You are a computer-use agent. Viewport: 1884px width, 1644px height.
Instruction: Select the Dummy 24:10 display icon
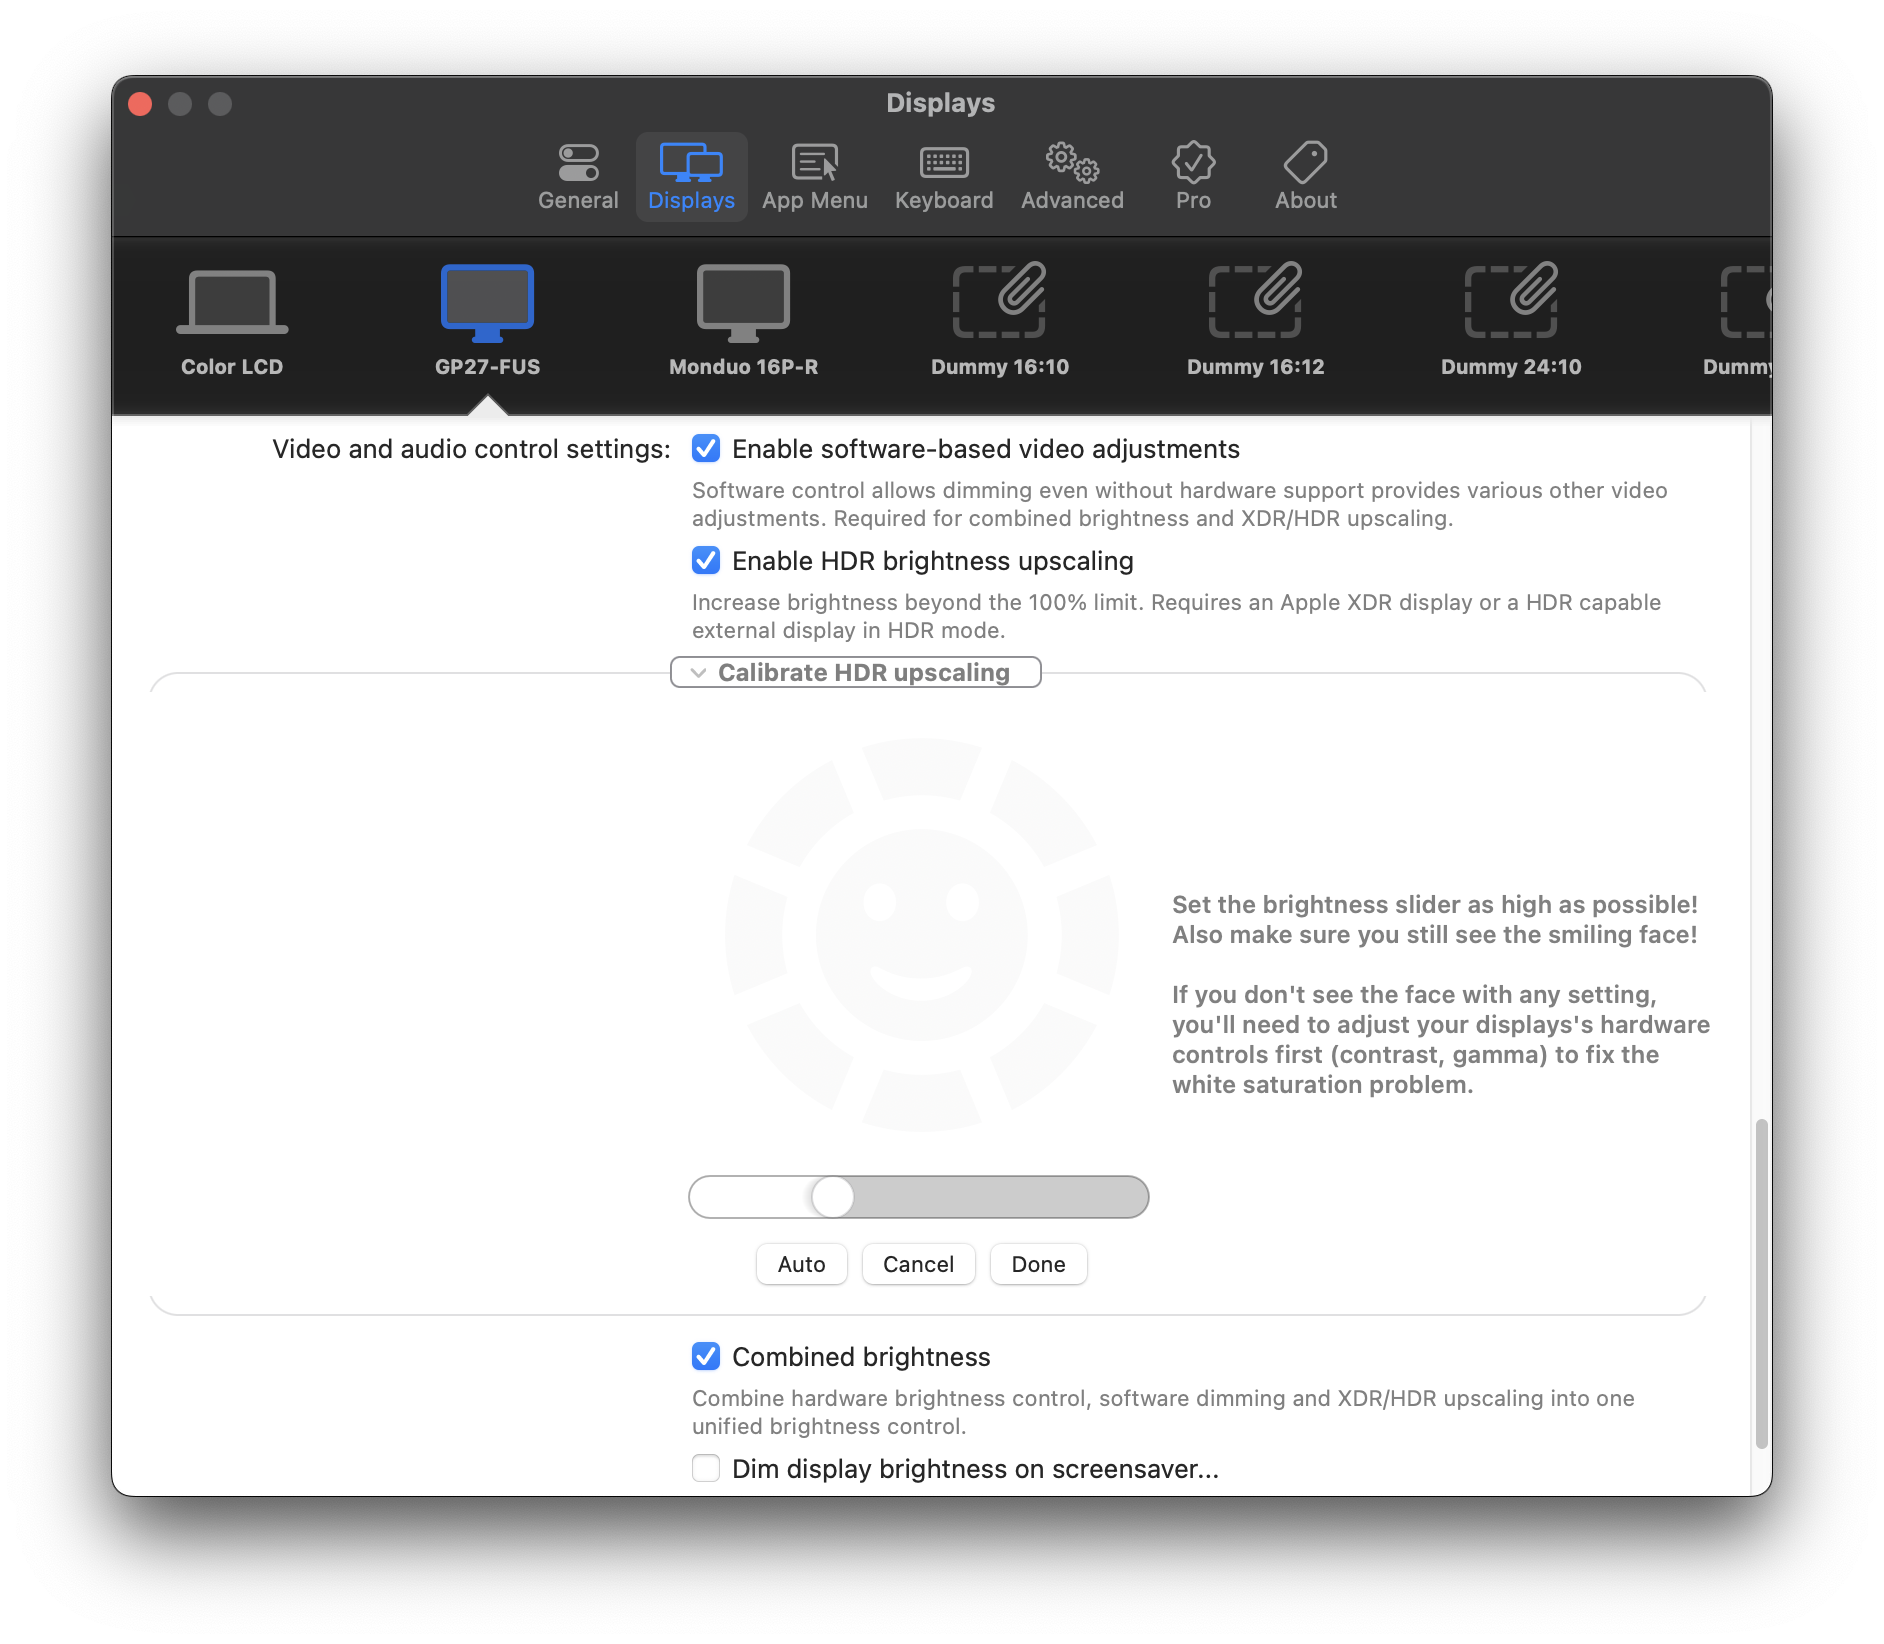tap(1510, 315)
